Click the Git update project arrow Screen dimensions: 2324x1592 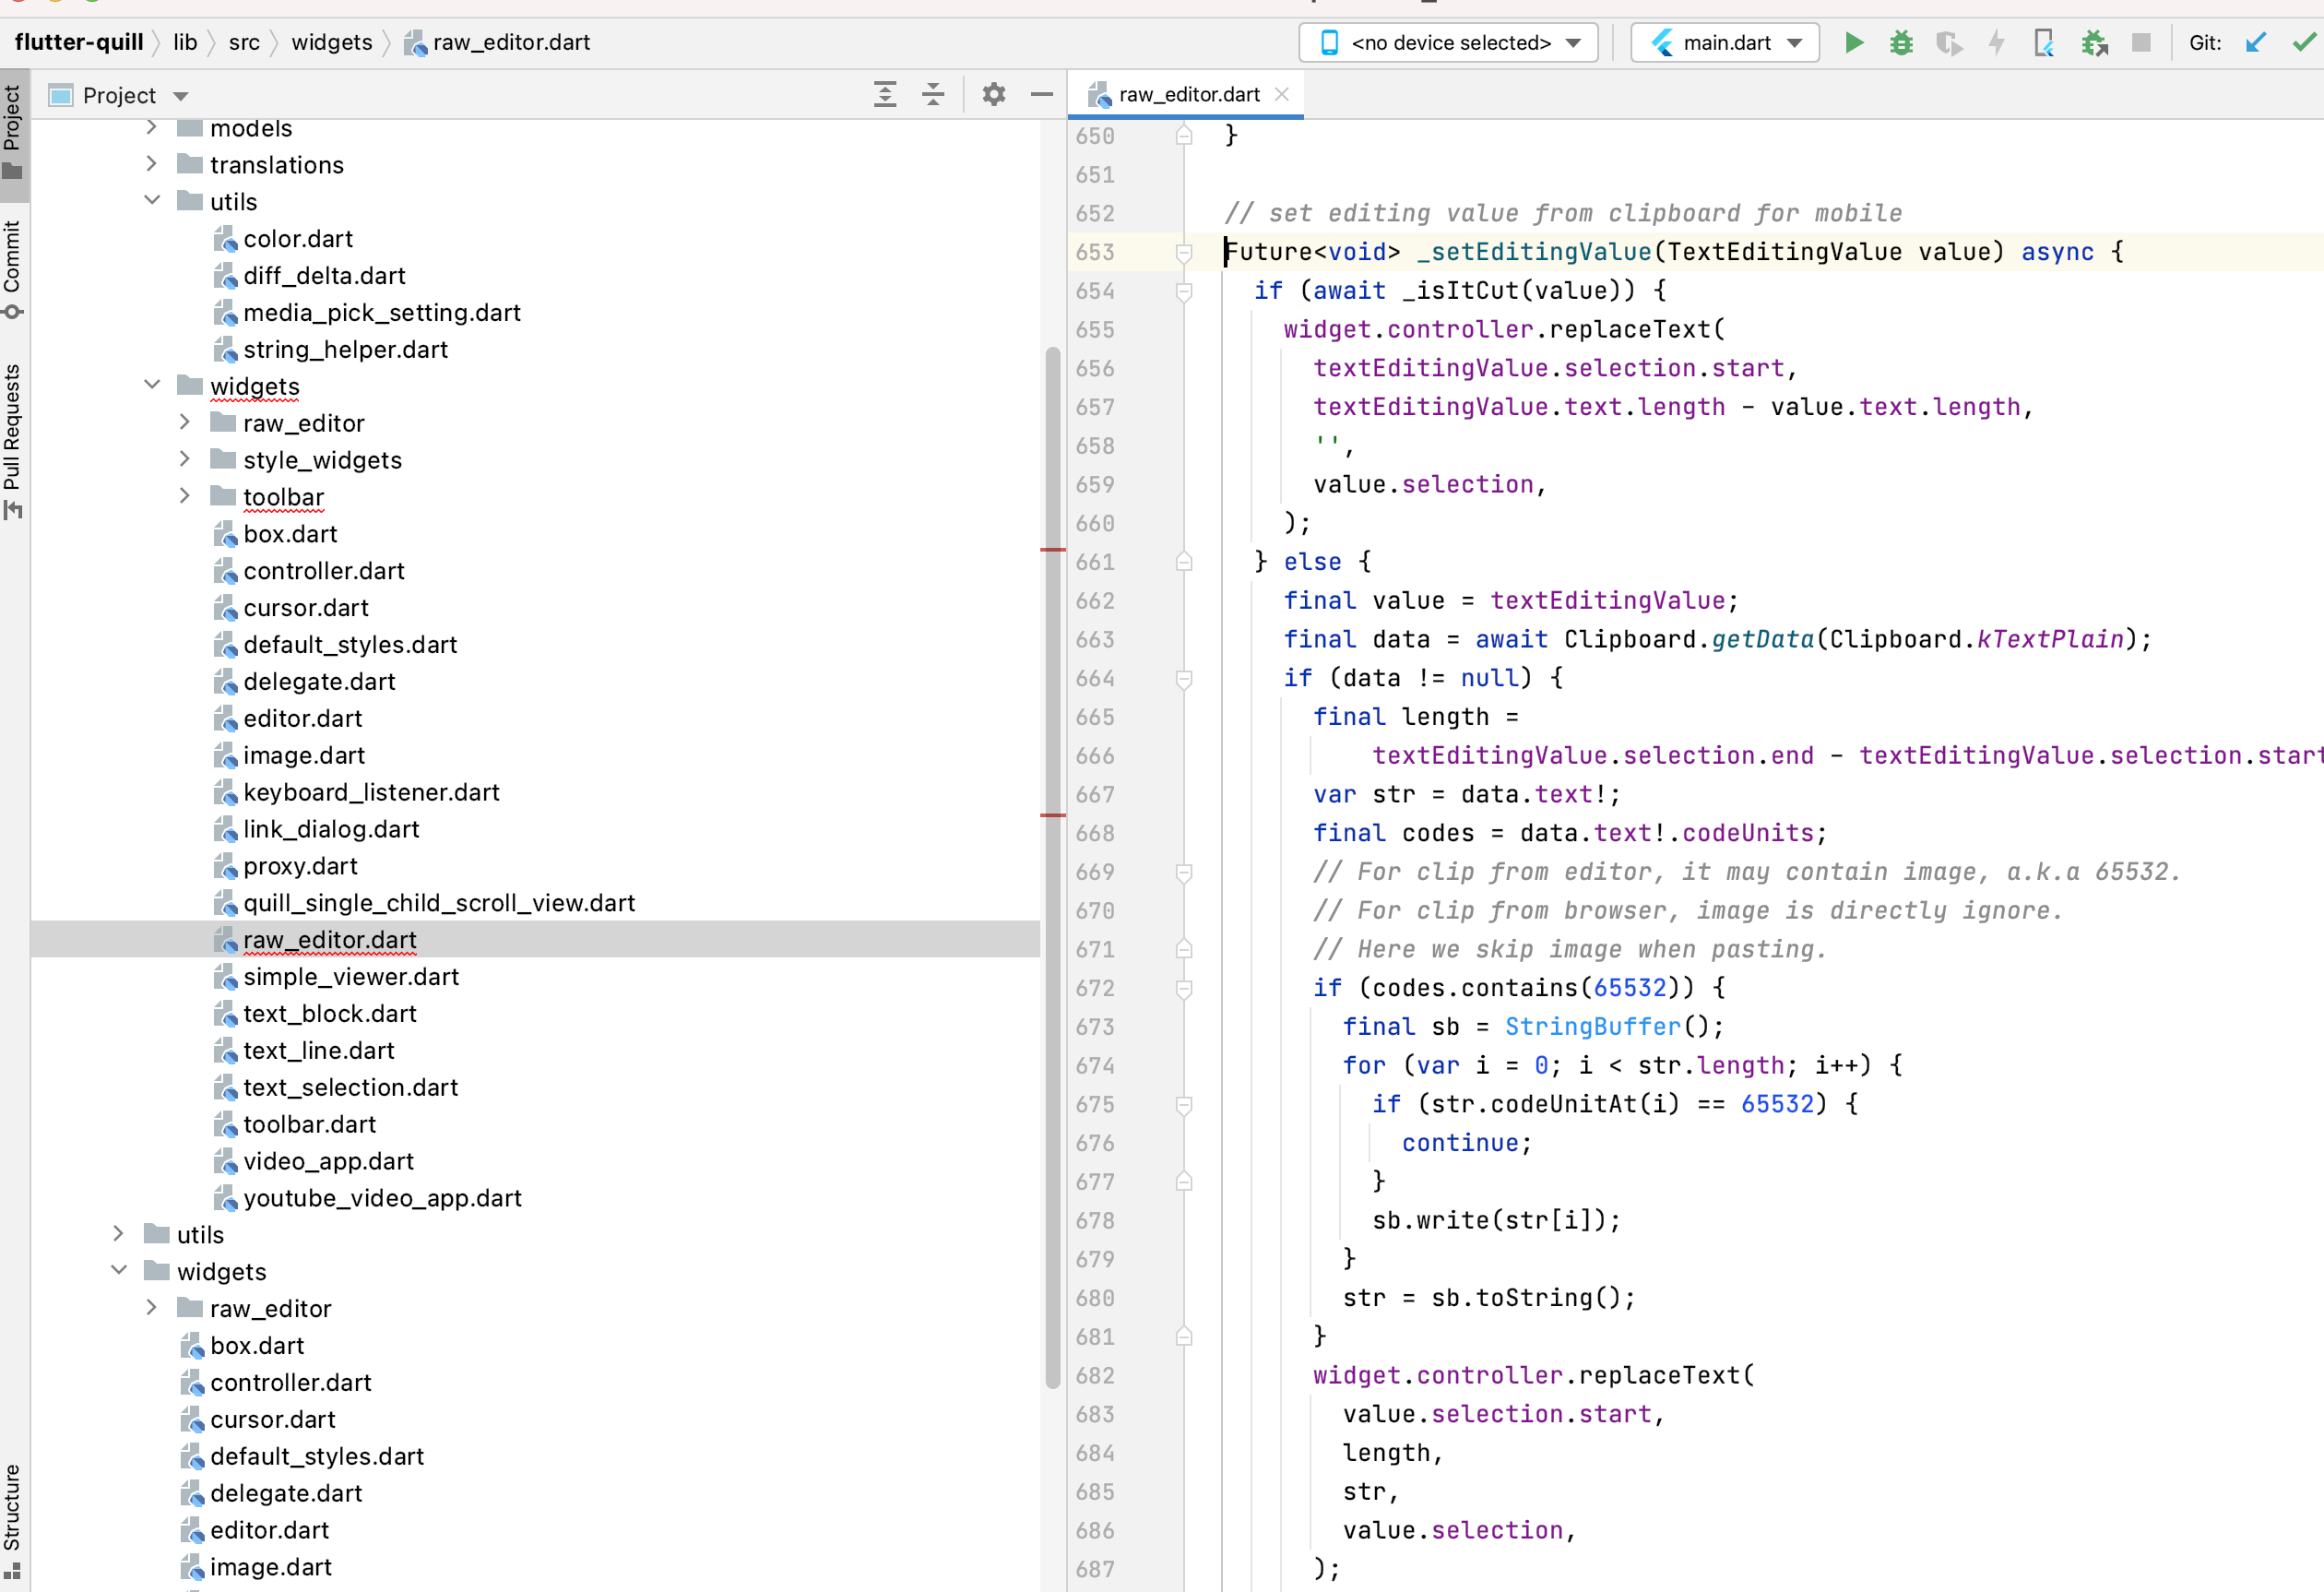pyautogui.click(x=2255, y=43)
